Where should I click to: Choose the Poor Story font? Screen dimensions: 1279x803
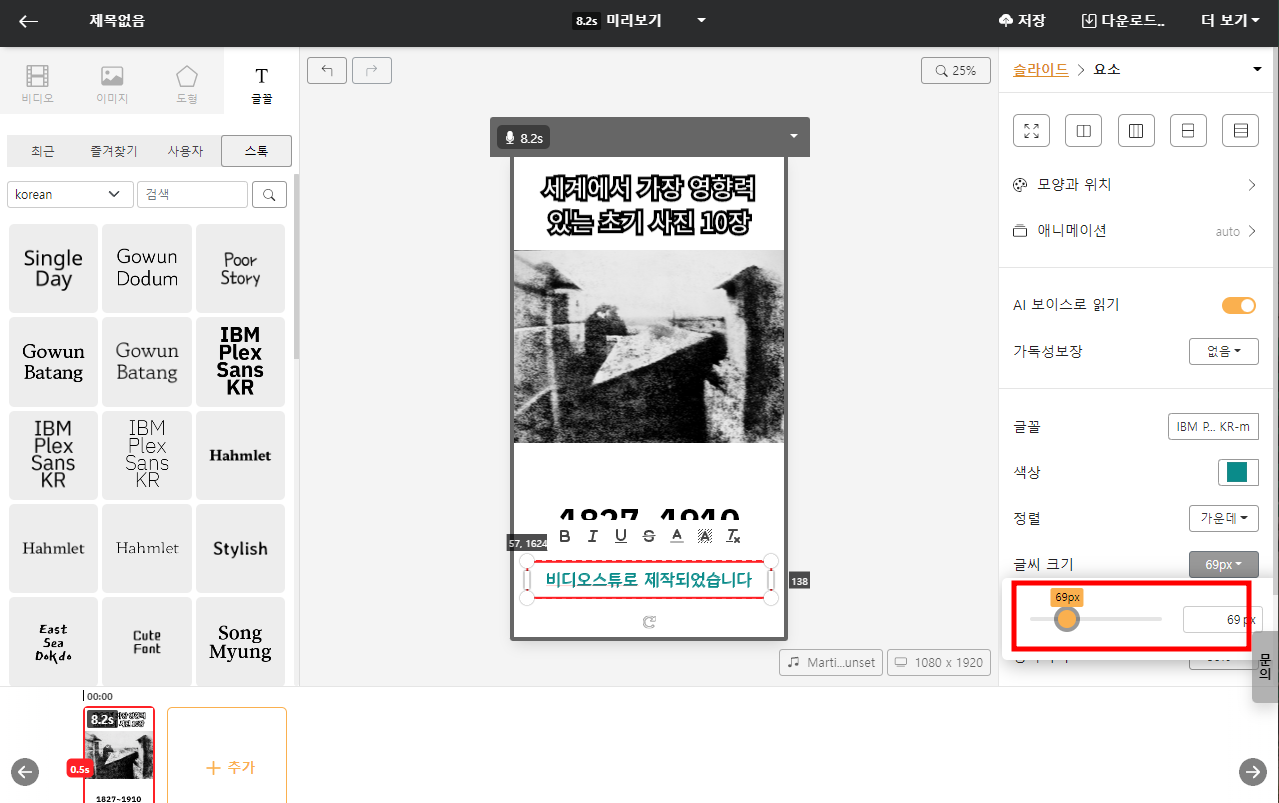click(x=240, y=268)
